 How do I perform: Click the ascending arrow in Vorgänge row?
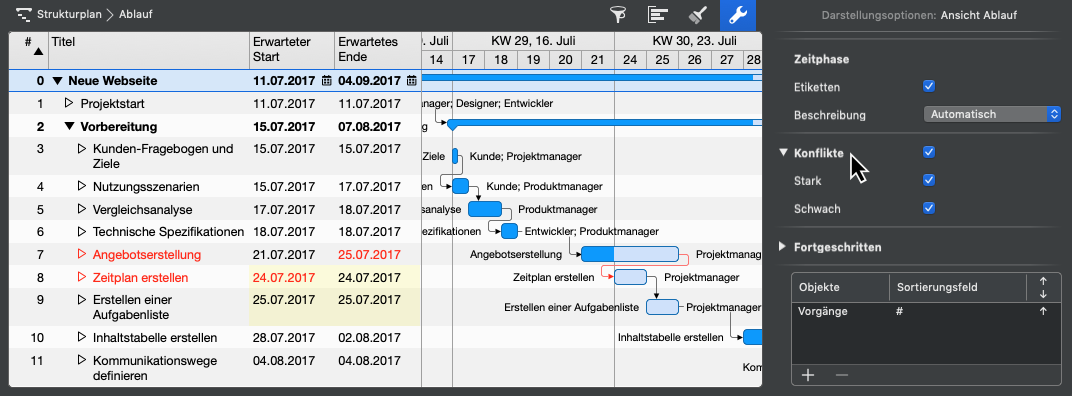pyautogui.click(x=1043, y=311)
